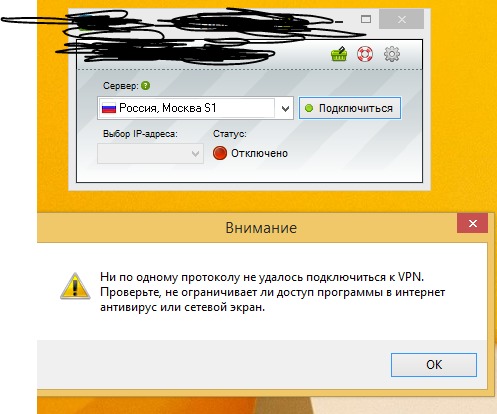This screenshot has height=414, width=497.
Task: Maximize the VPN client window
Action: 366,19
